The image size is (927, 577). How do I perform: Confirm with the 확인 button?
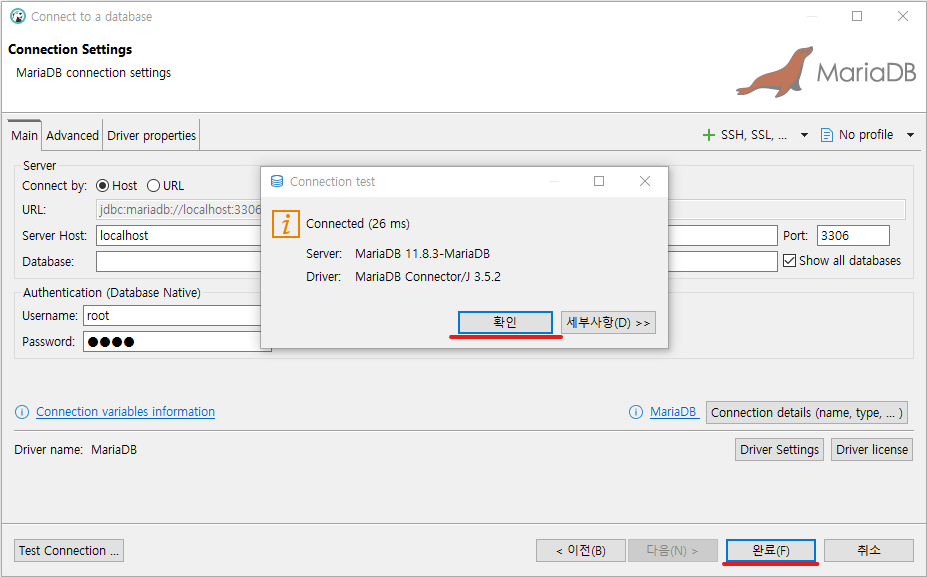click(505, 323)
